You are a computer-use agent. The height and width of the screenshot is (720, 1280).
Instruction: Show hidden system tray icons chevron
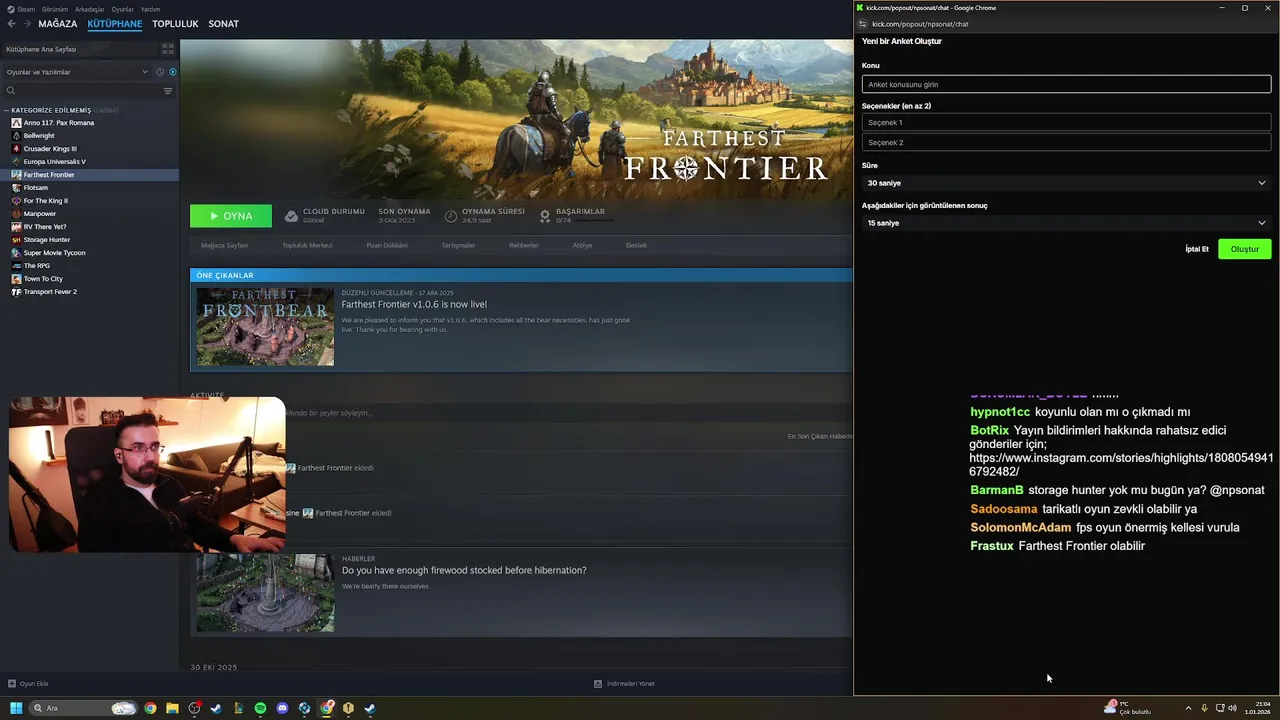coord(1188,708)
